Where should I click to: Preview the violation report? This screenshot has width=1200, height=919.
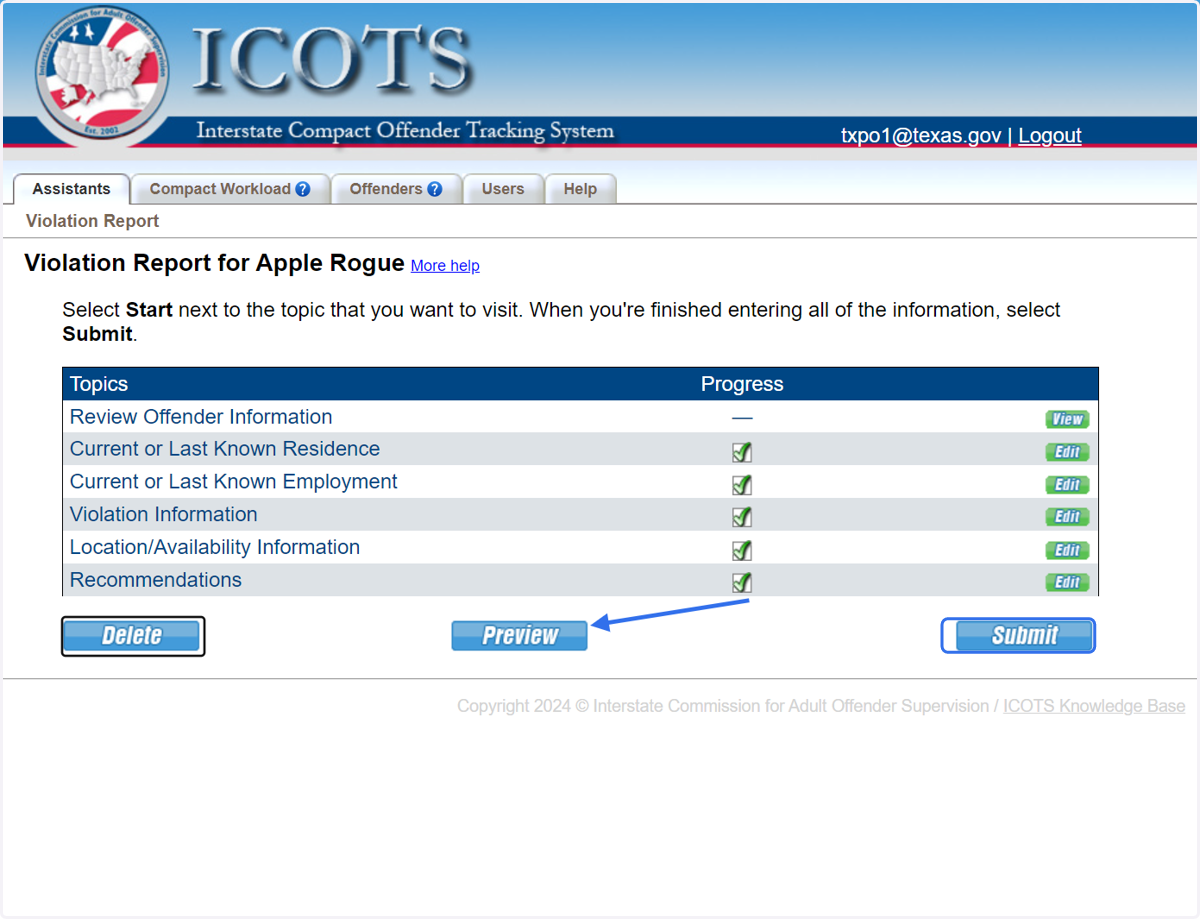coord(520,636)
